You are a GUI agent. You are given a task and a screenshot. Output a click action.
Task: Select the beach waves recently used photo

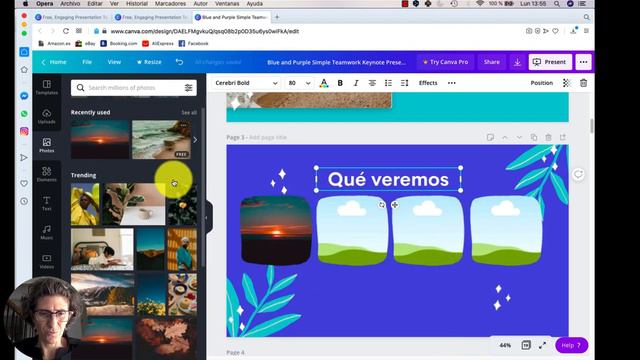pyautogui.click(x=161, y=139)
